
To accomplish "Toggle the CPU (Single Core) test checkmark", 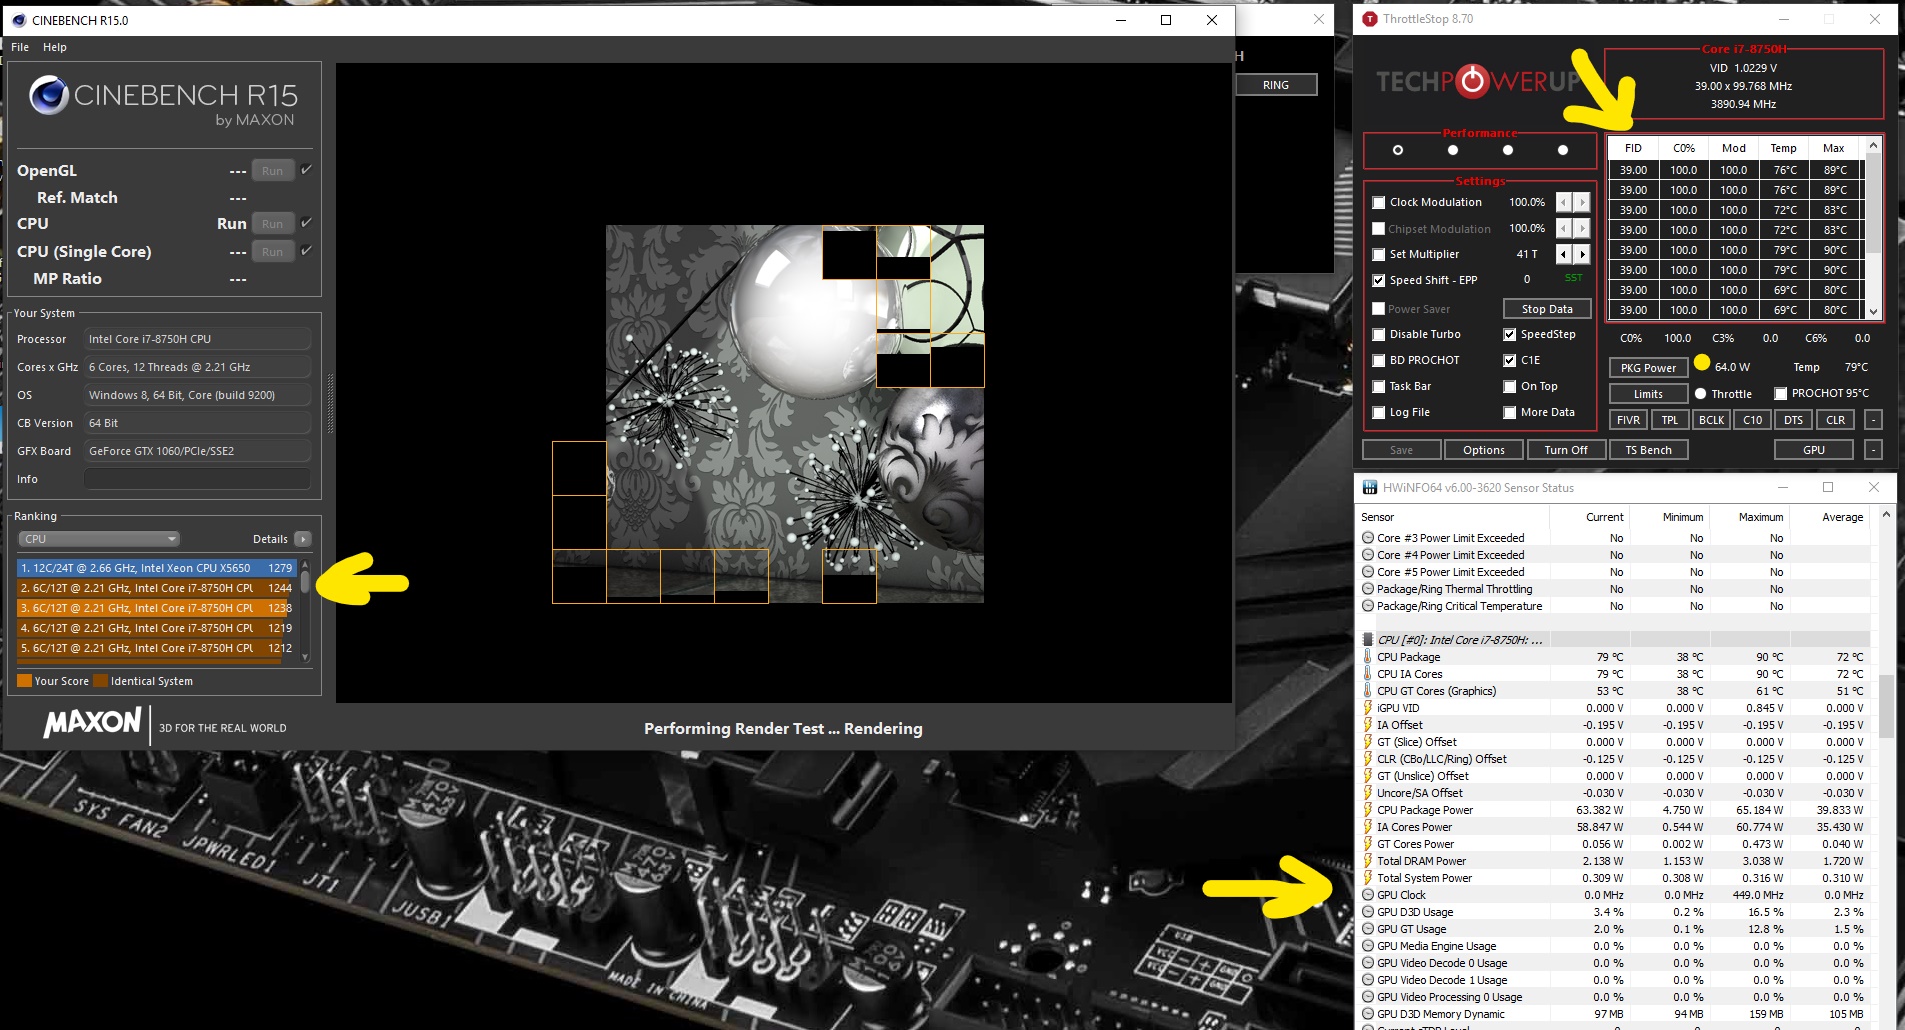I will [307, 251].
